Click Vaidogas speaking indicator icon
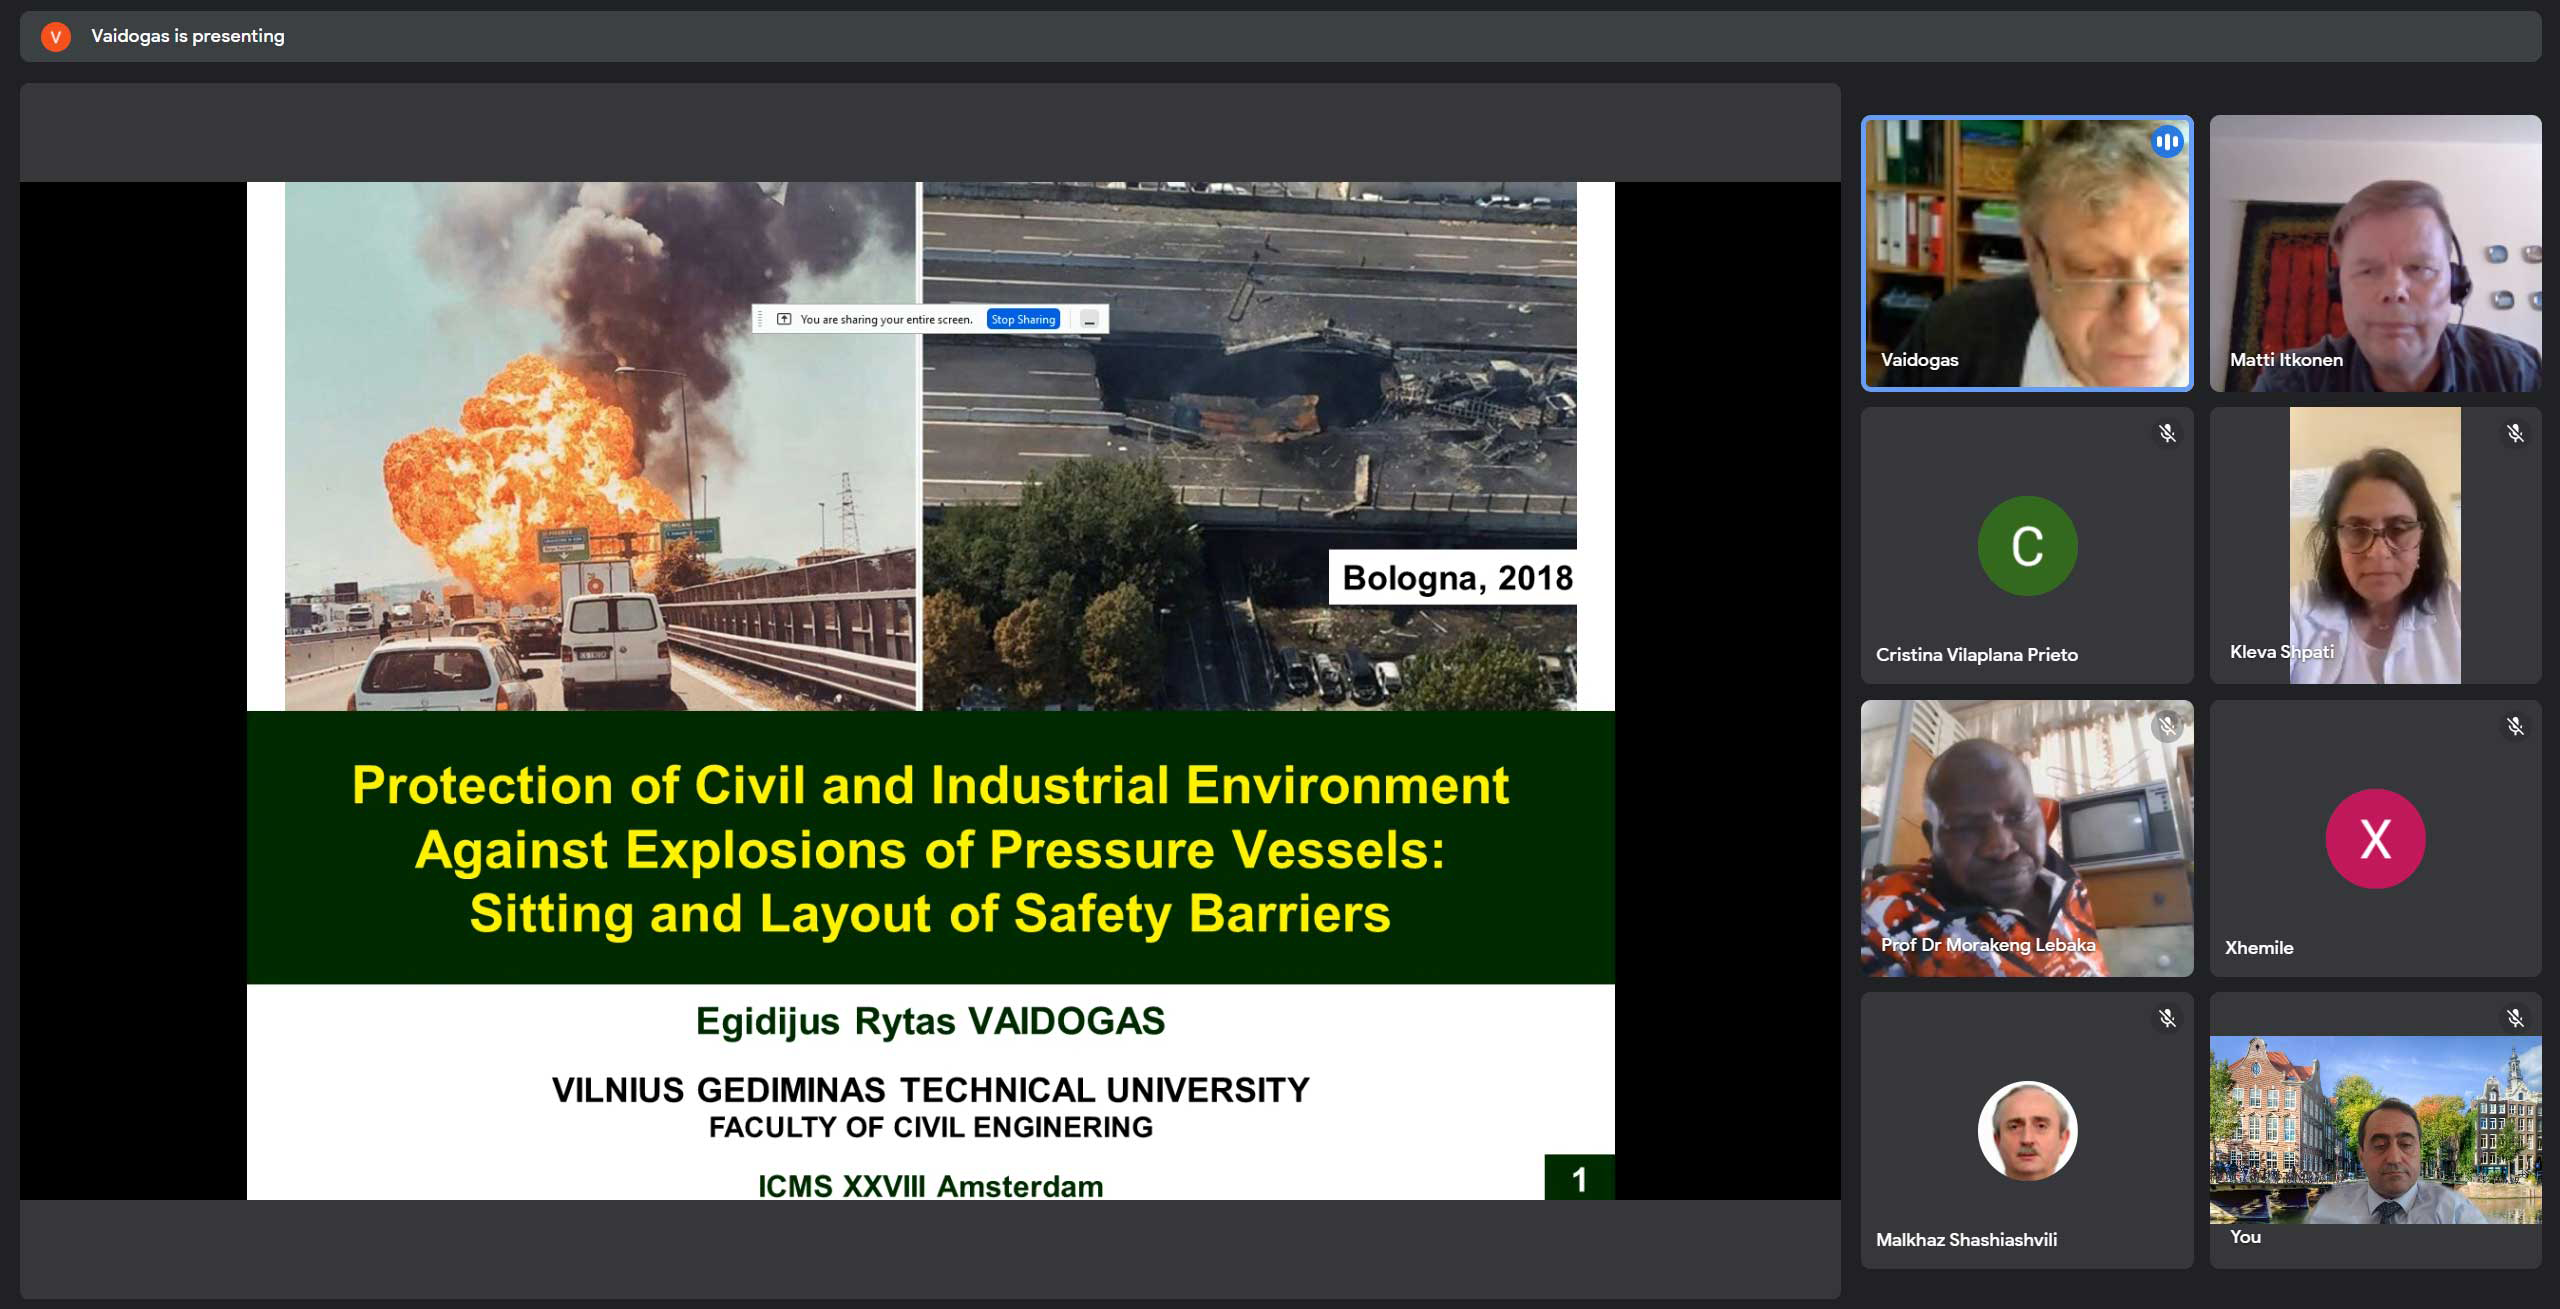Viewport: 2560px width, 1309px height. tap(2166, 142)
